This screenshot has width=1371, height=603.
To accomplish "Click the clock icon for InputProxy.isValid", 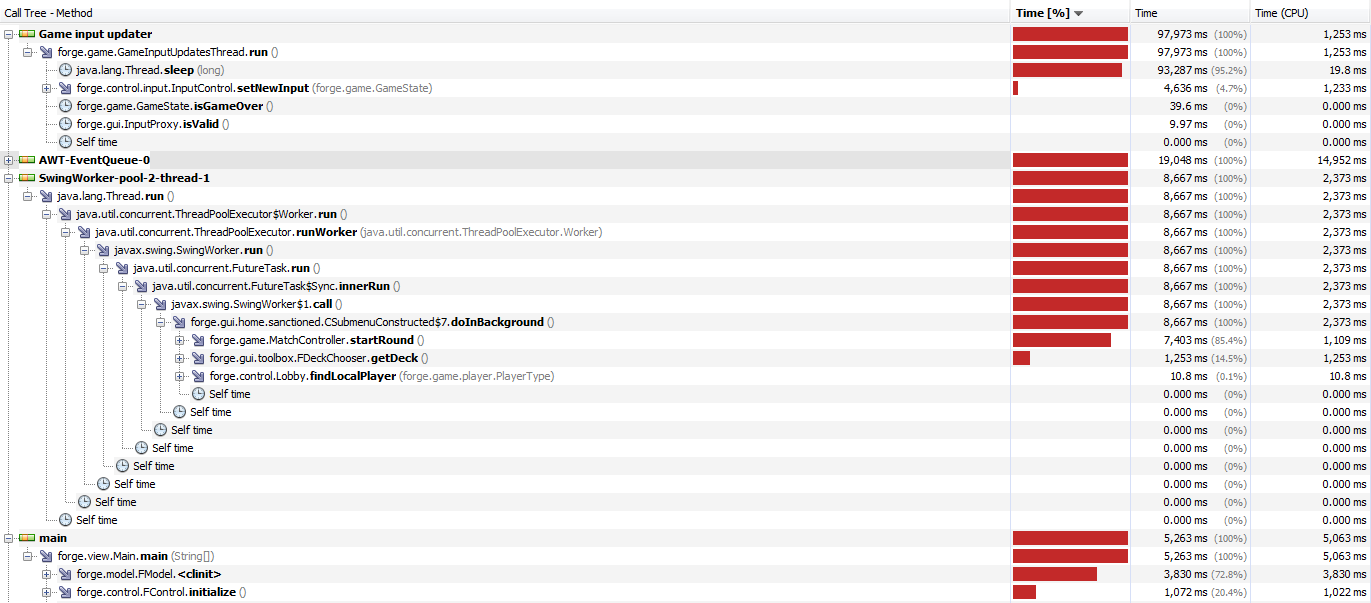I will tap(65, 124).
